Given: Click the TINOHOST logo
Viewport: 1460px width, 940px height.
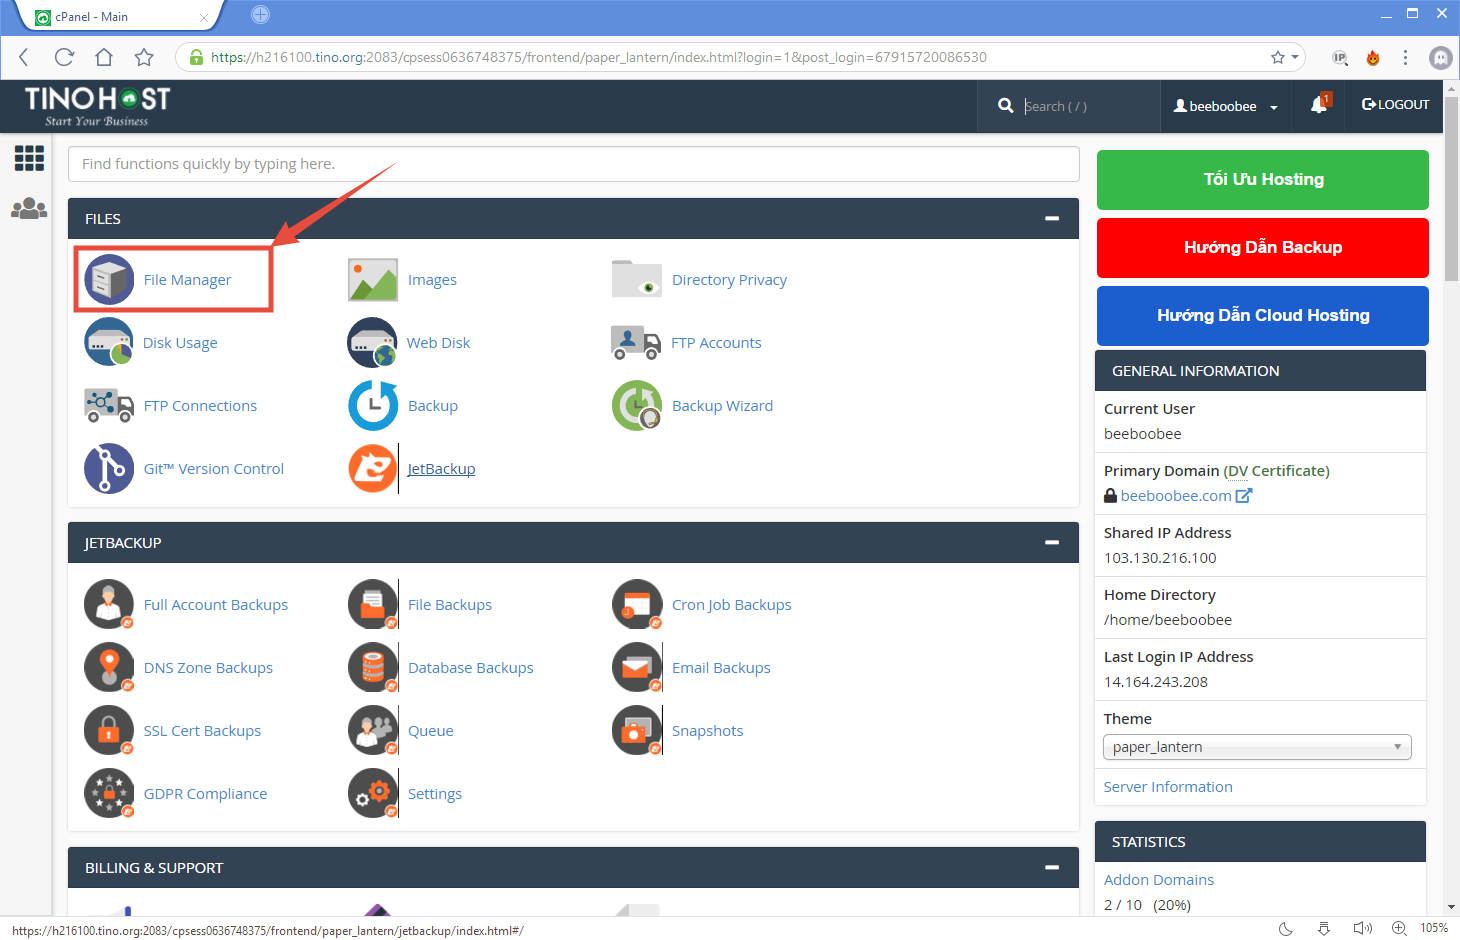Looking at the screenshot, I should (97, 106).
